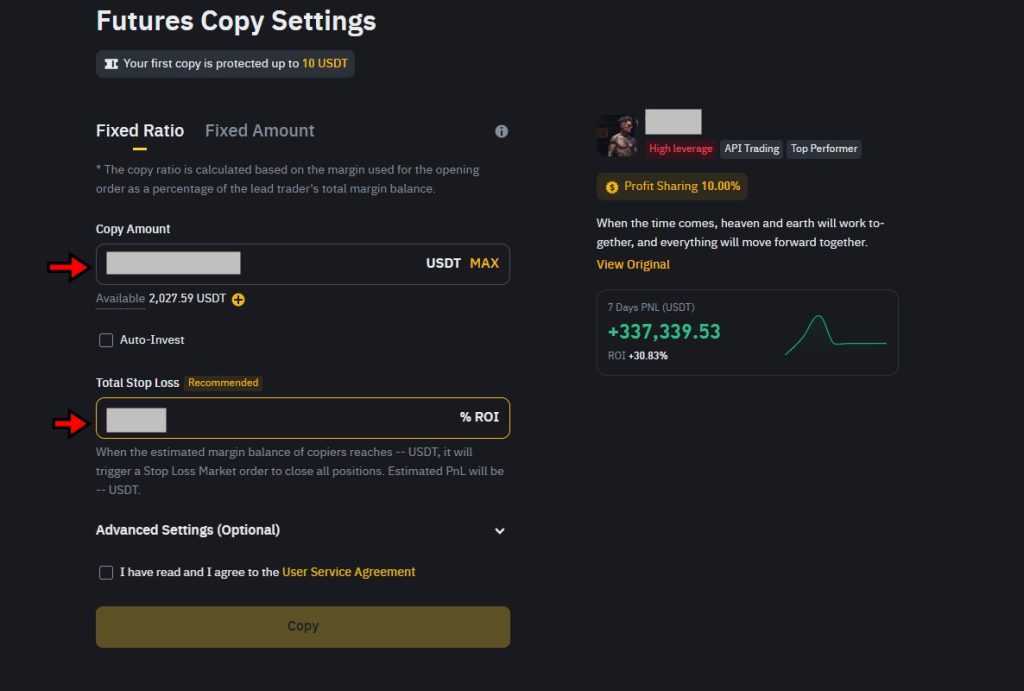
Task: Click the Top Performer badge
Action: tap(824, 149)
